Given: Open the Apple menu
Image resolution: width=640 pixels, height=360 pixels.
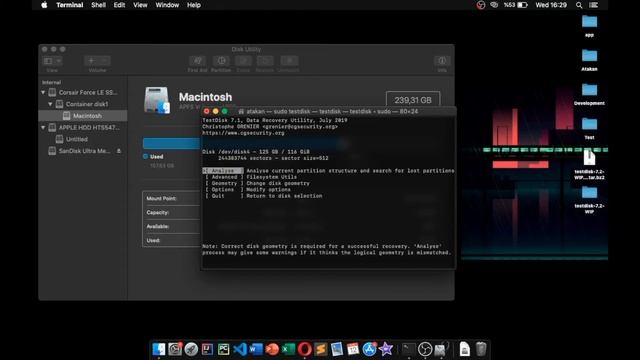Looking at the screenshot, I should coord(44,5).
